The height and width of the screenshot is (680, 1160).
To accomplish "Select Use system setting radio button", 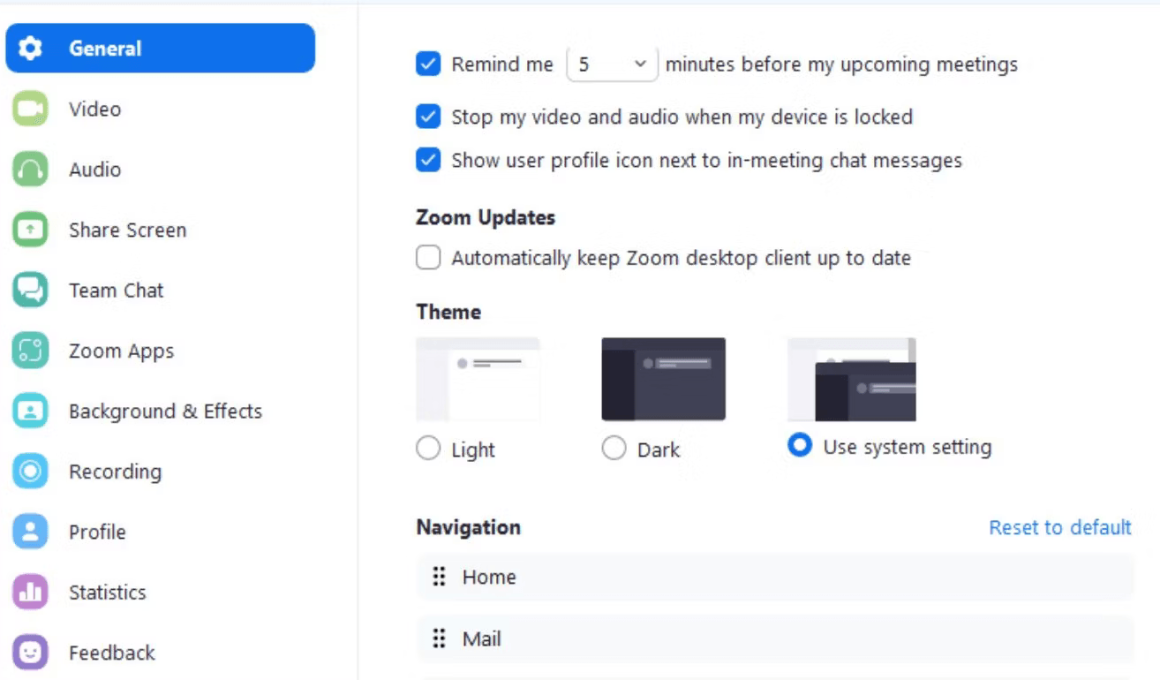I will point(800,445).
